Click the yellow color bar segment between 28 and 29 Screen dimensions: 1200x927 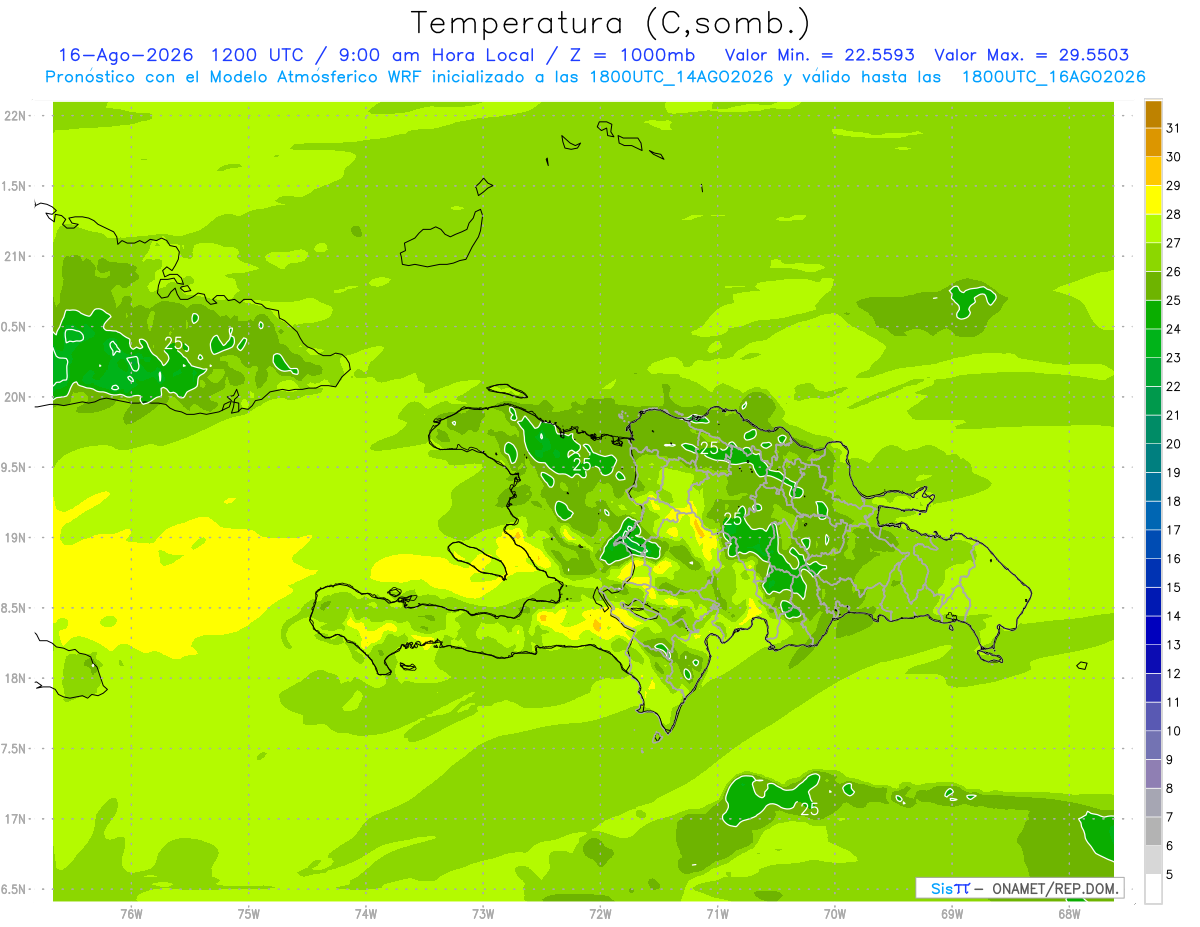click(1153, 200)
